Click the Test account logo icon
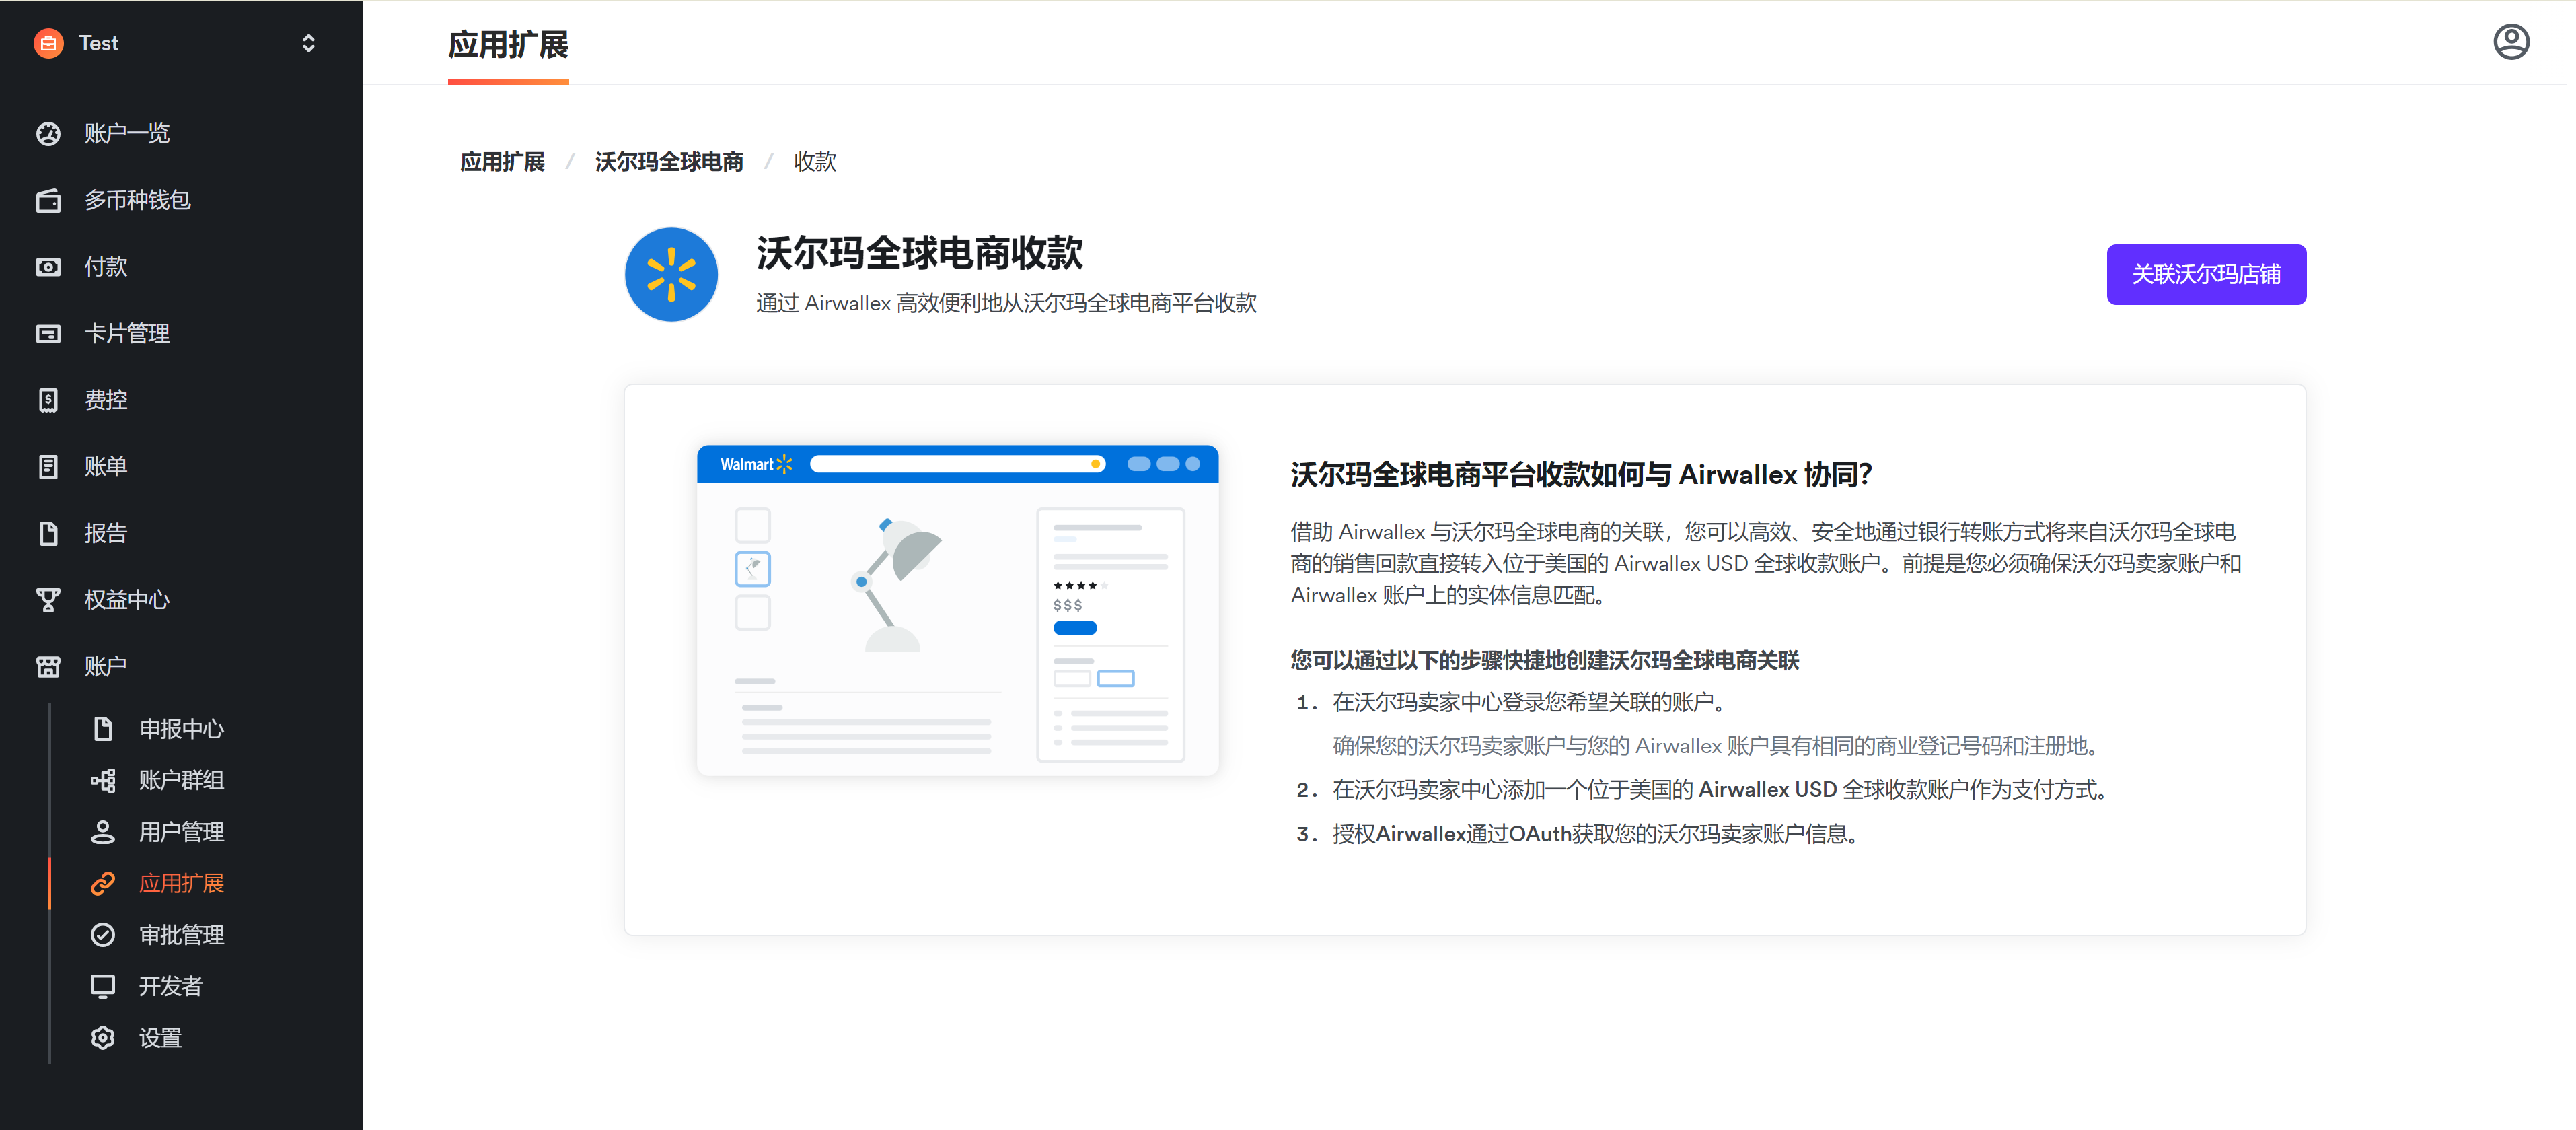 click(x=48, y=43)
